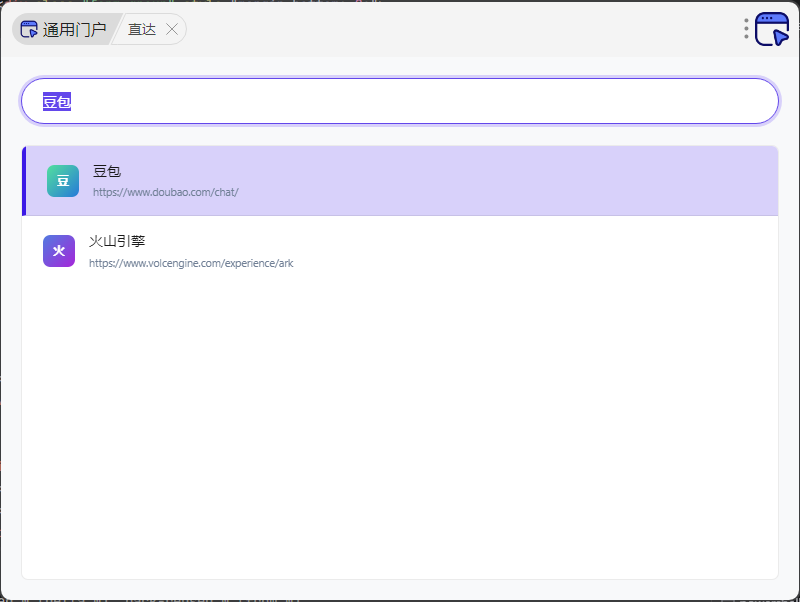Screen dimensions: 800x602
Task: Open the doubao.com/chat URL link
Action: click(165, 192)
